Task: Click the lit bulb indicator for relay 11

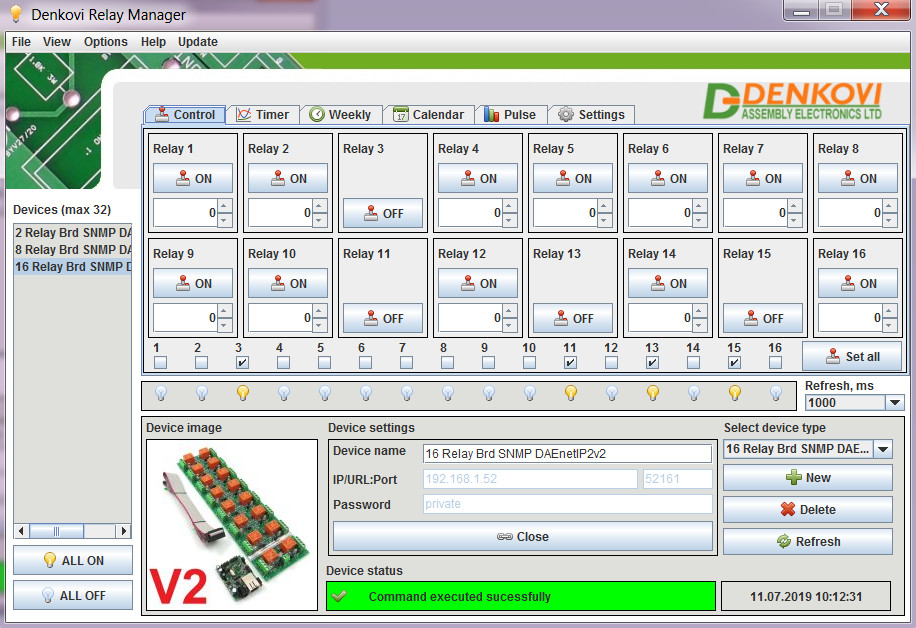Action: (x=571, y=393)
